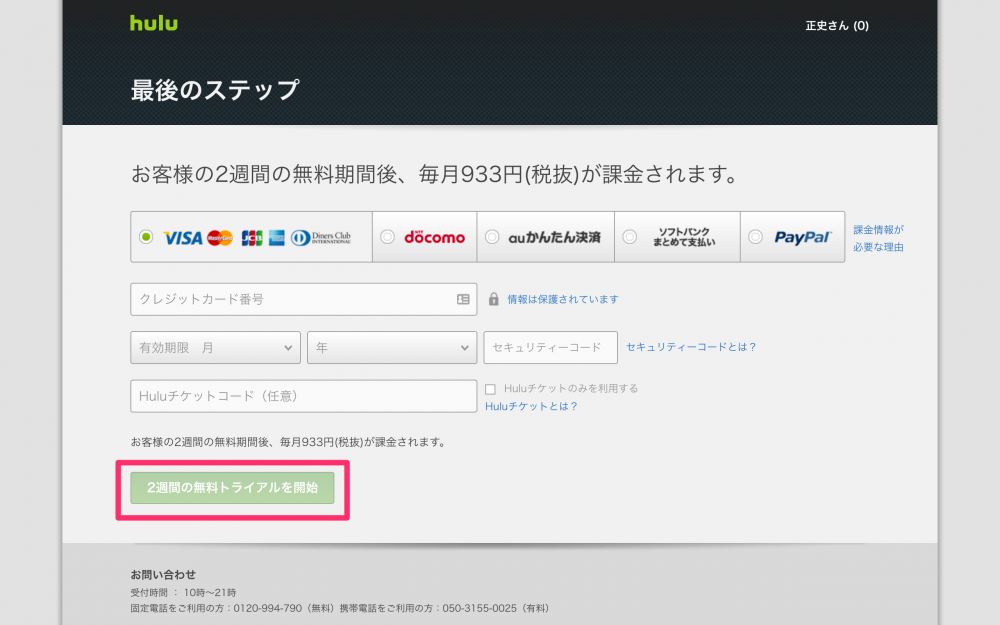
Task: Select the PayPal radio button
Action: click(755, 237)
